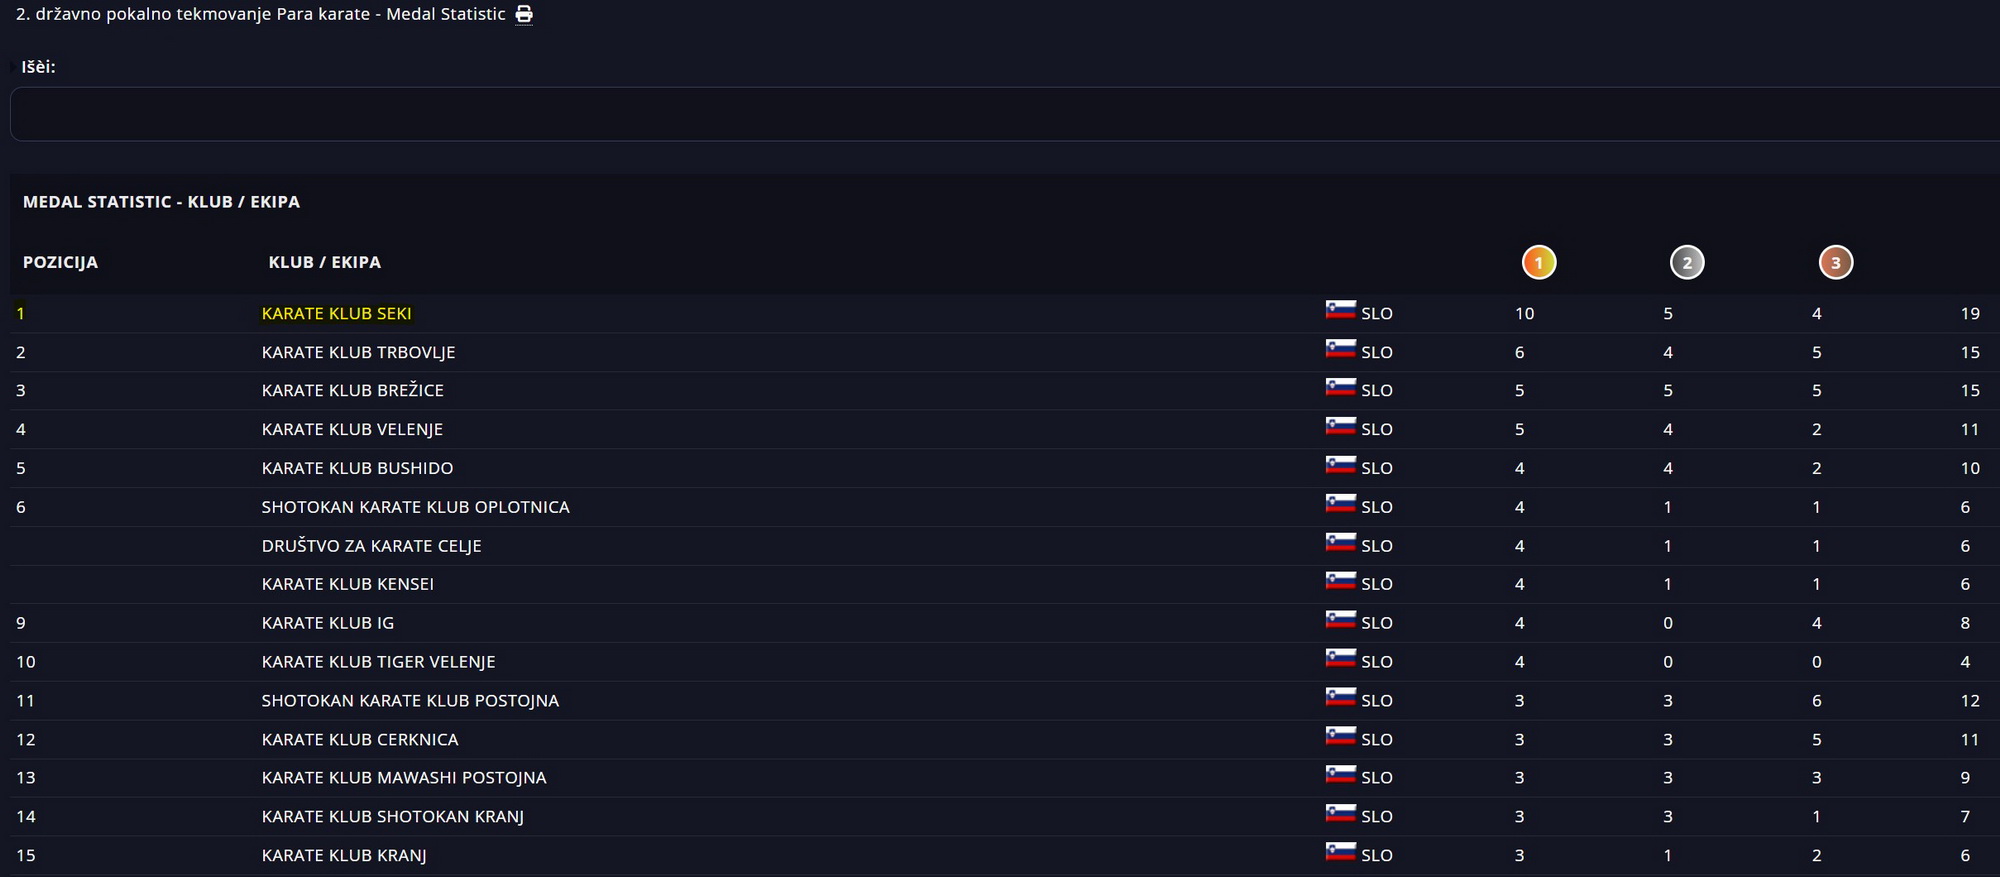
Task: Click the gold medal column icon
Action: click(x=1538, y=263)
